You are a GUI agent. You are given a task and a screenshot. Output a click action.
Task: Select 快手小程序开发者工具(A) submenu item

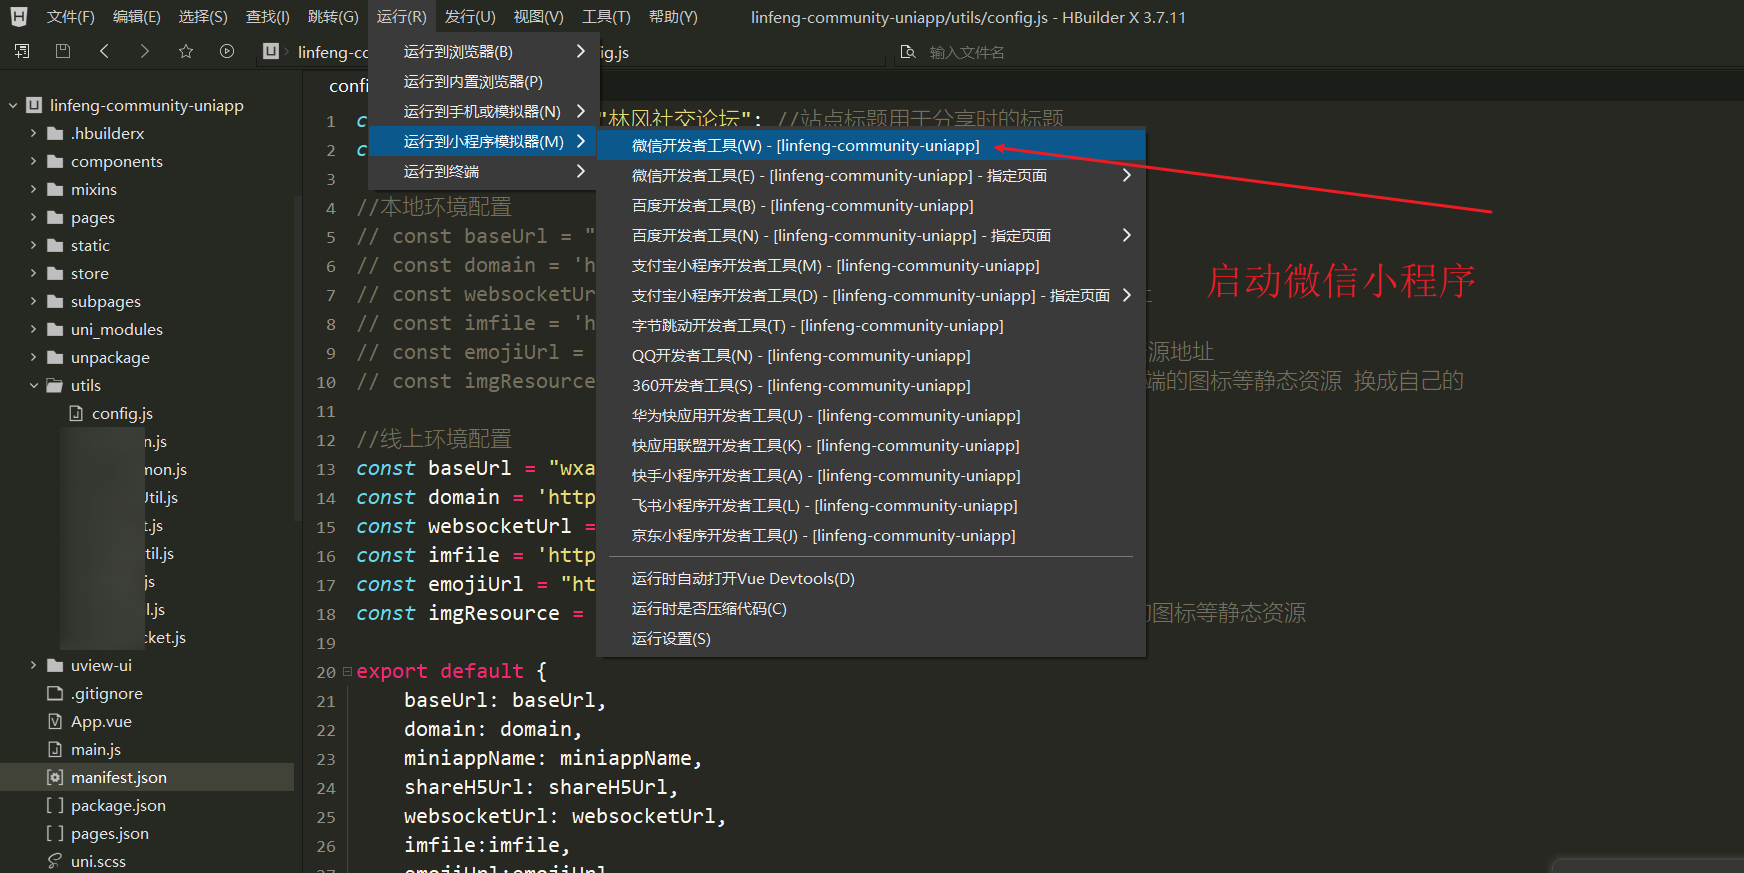click(x=871, y=475)
